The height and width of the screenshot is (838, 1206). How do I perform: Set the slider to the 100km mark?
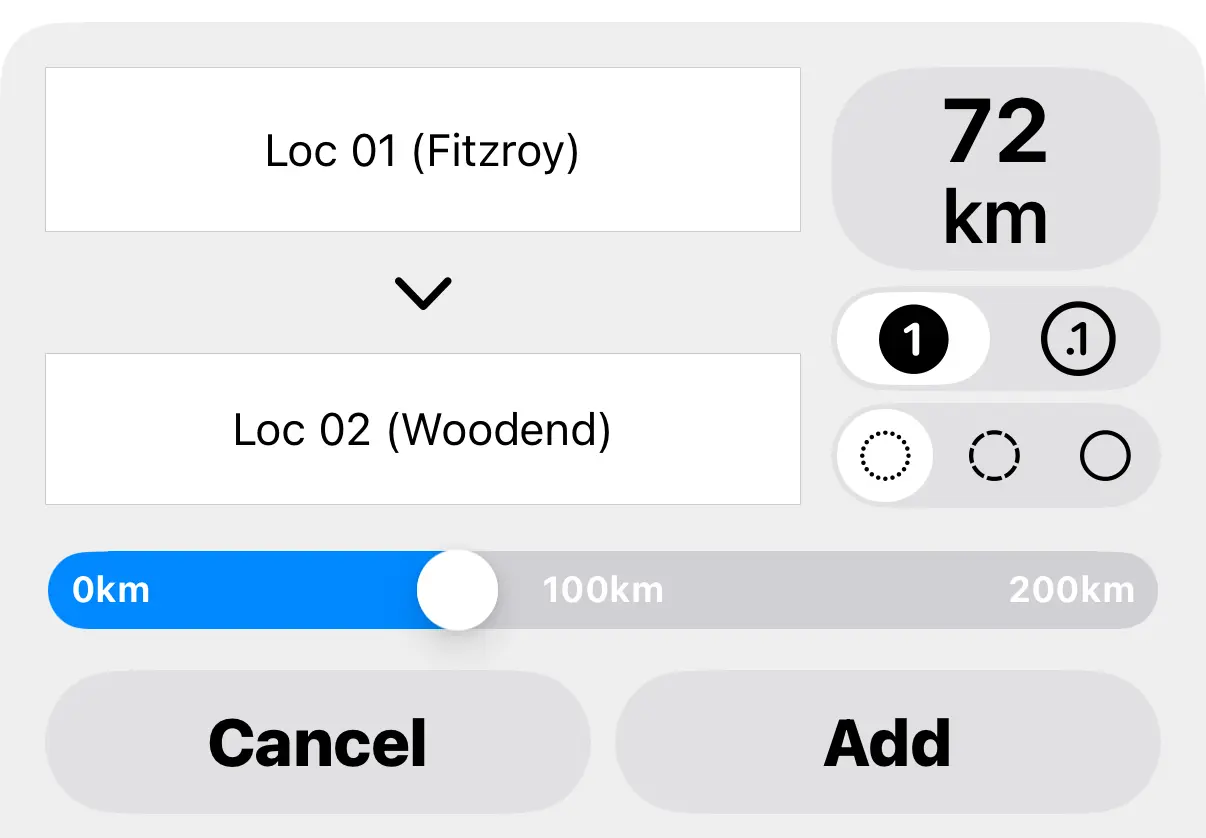(602, 590)
